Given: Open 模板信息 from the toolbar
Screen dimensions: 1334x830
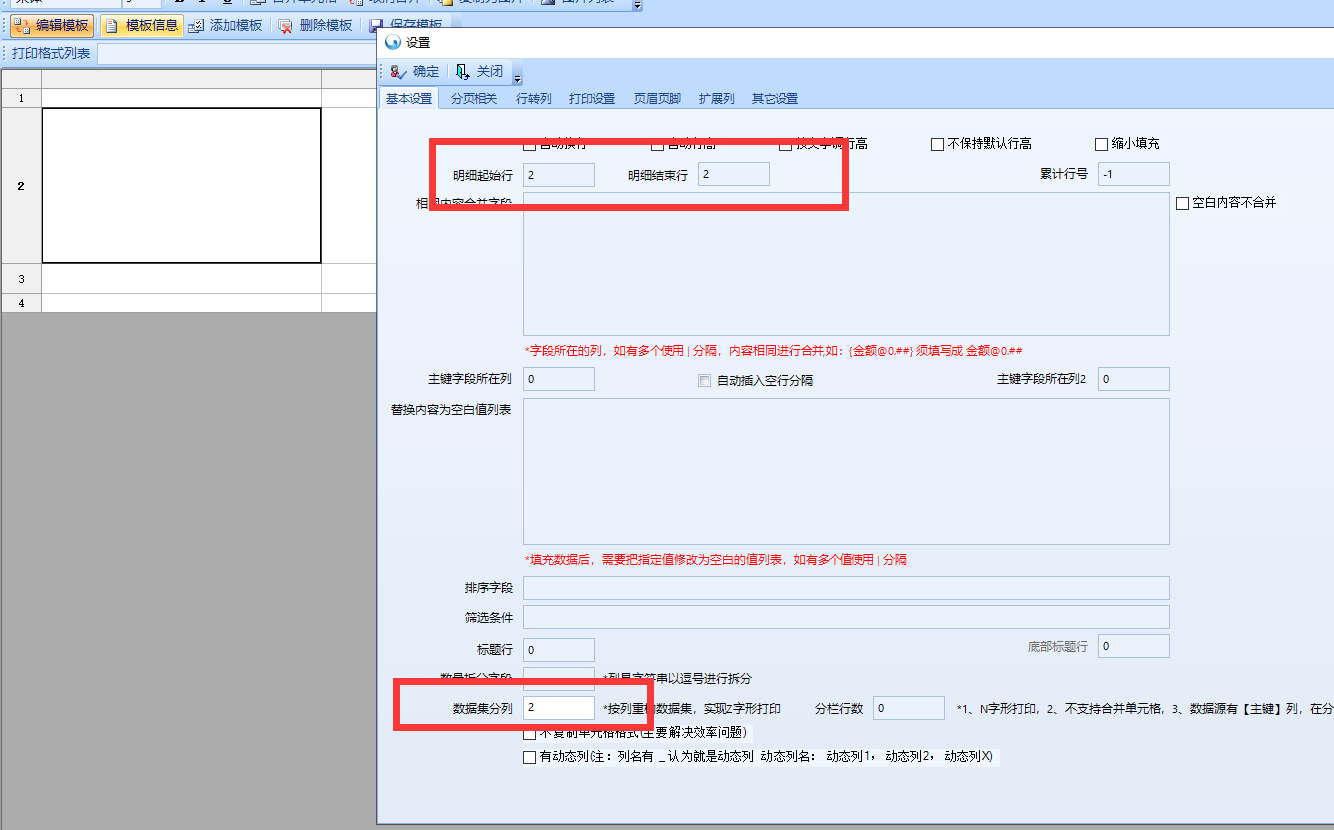Looking at the screenshot, I should coord(111,26).
